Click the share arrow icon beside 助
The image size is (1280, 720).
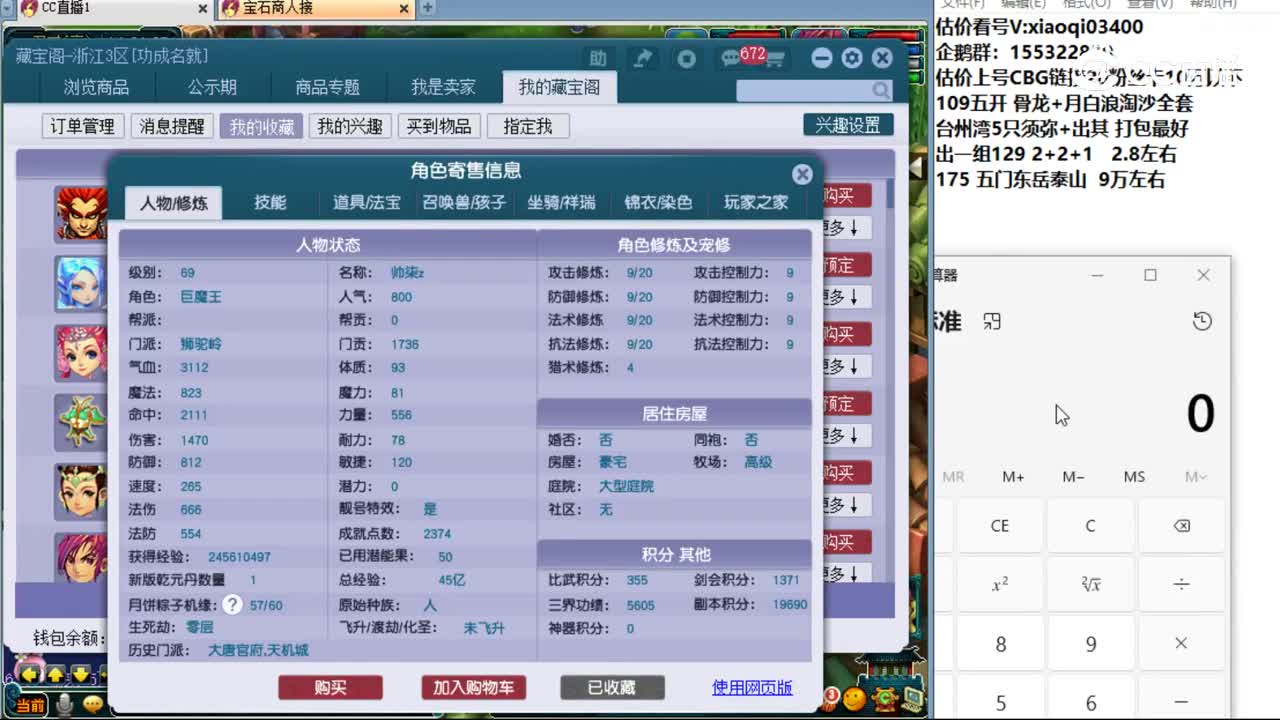pyautogui.click(x=643, y=58)
